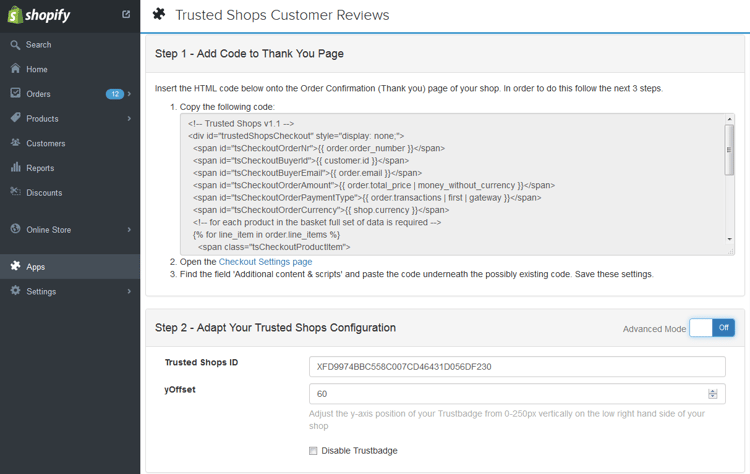Click the Shopify logo
Image resolution: width=750 pixels, height=474 pixels.
(x=39, y=15)
